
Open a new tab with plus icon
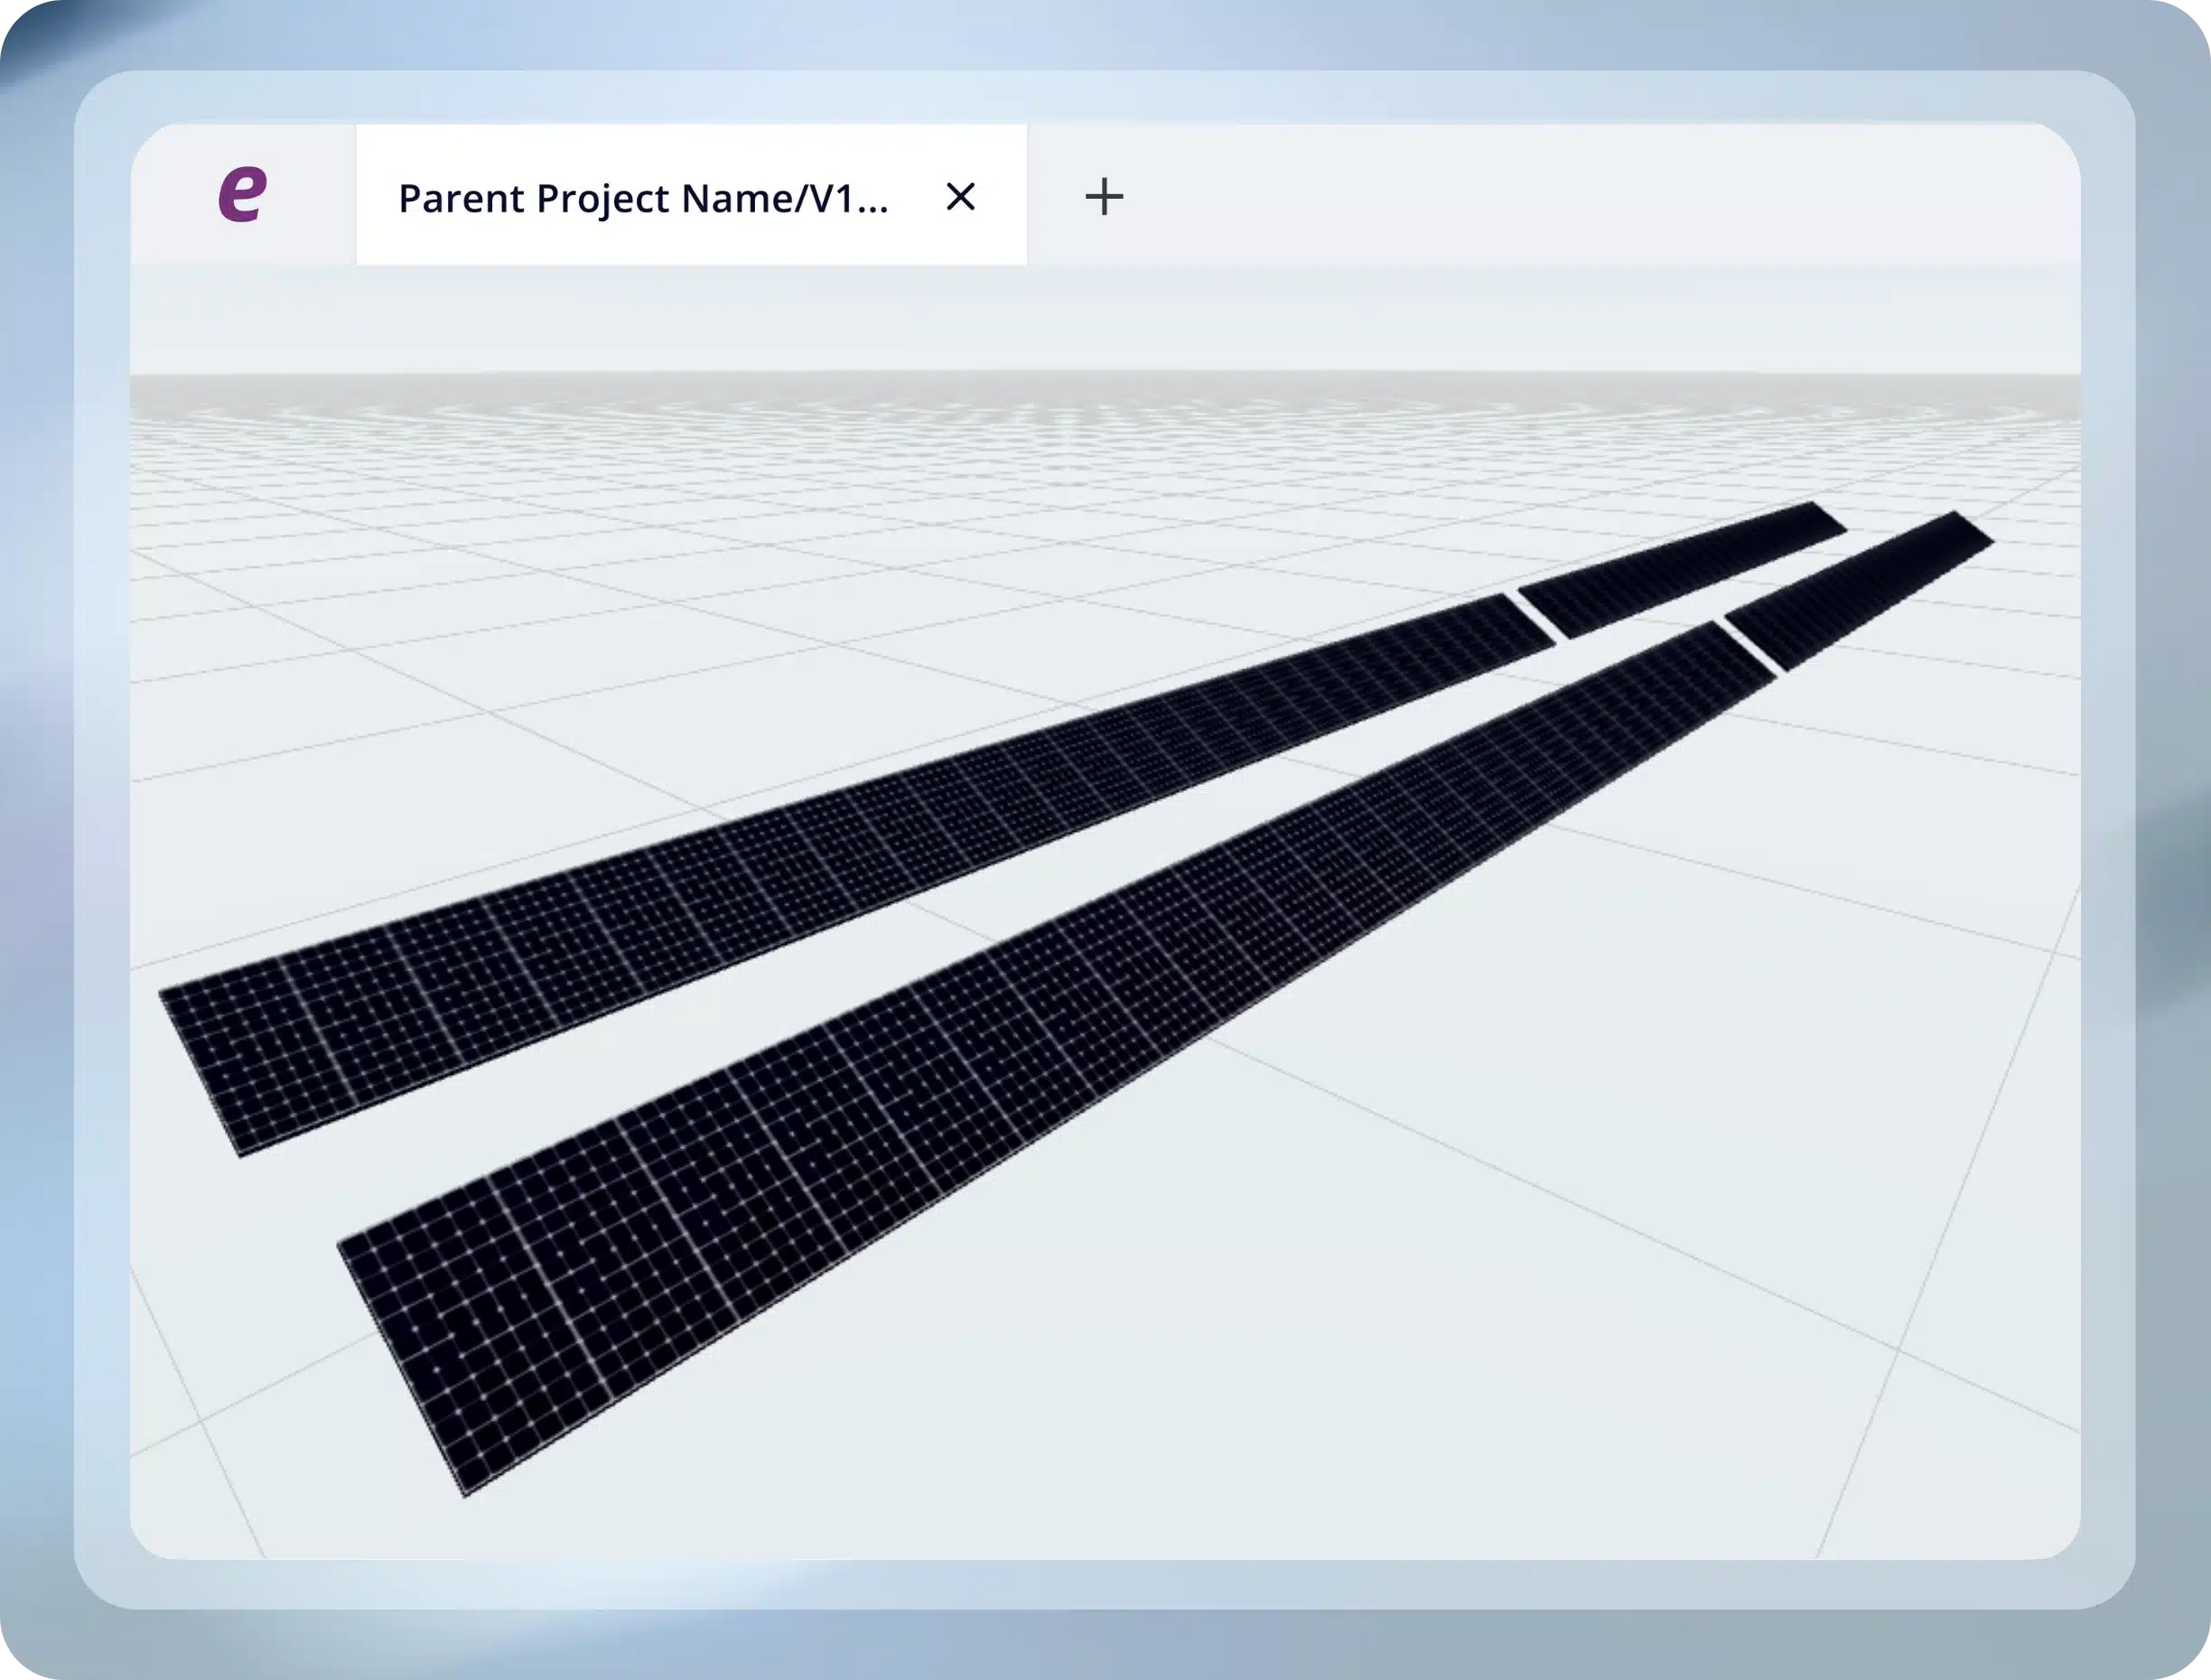coord(1104,197)
